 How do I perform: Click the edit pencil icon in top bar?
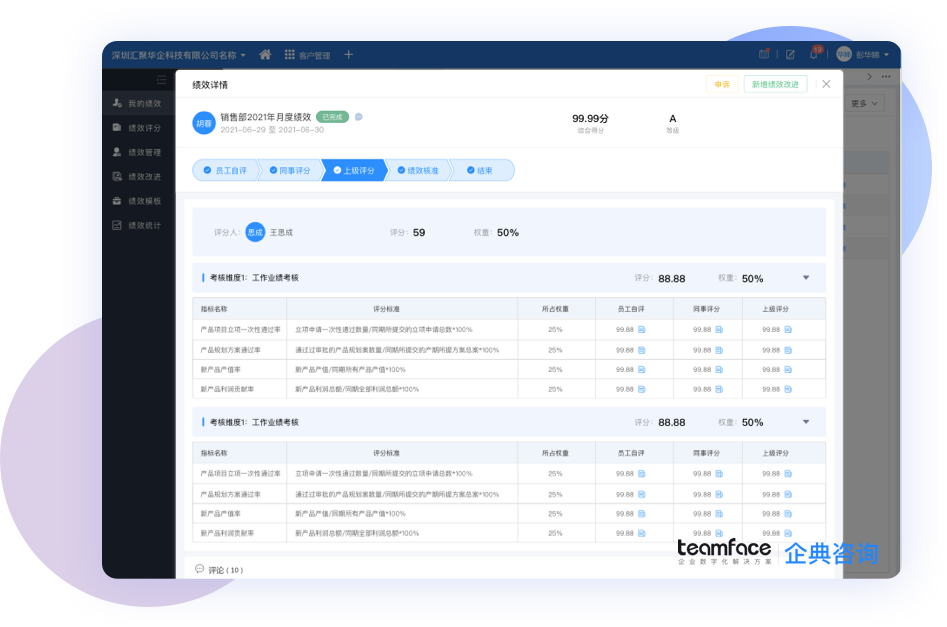click(x=790, y=55)
